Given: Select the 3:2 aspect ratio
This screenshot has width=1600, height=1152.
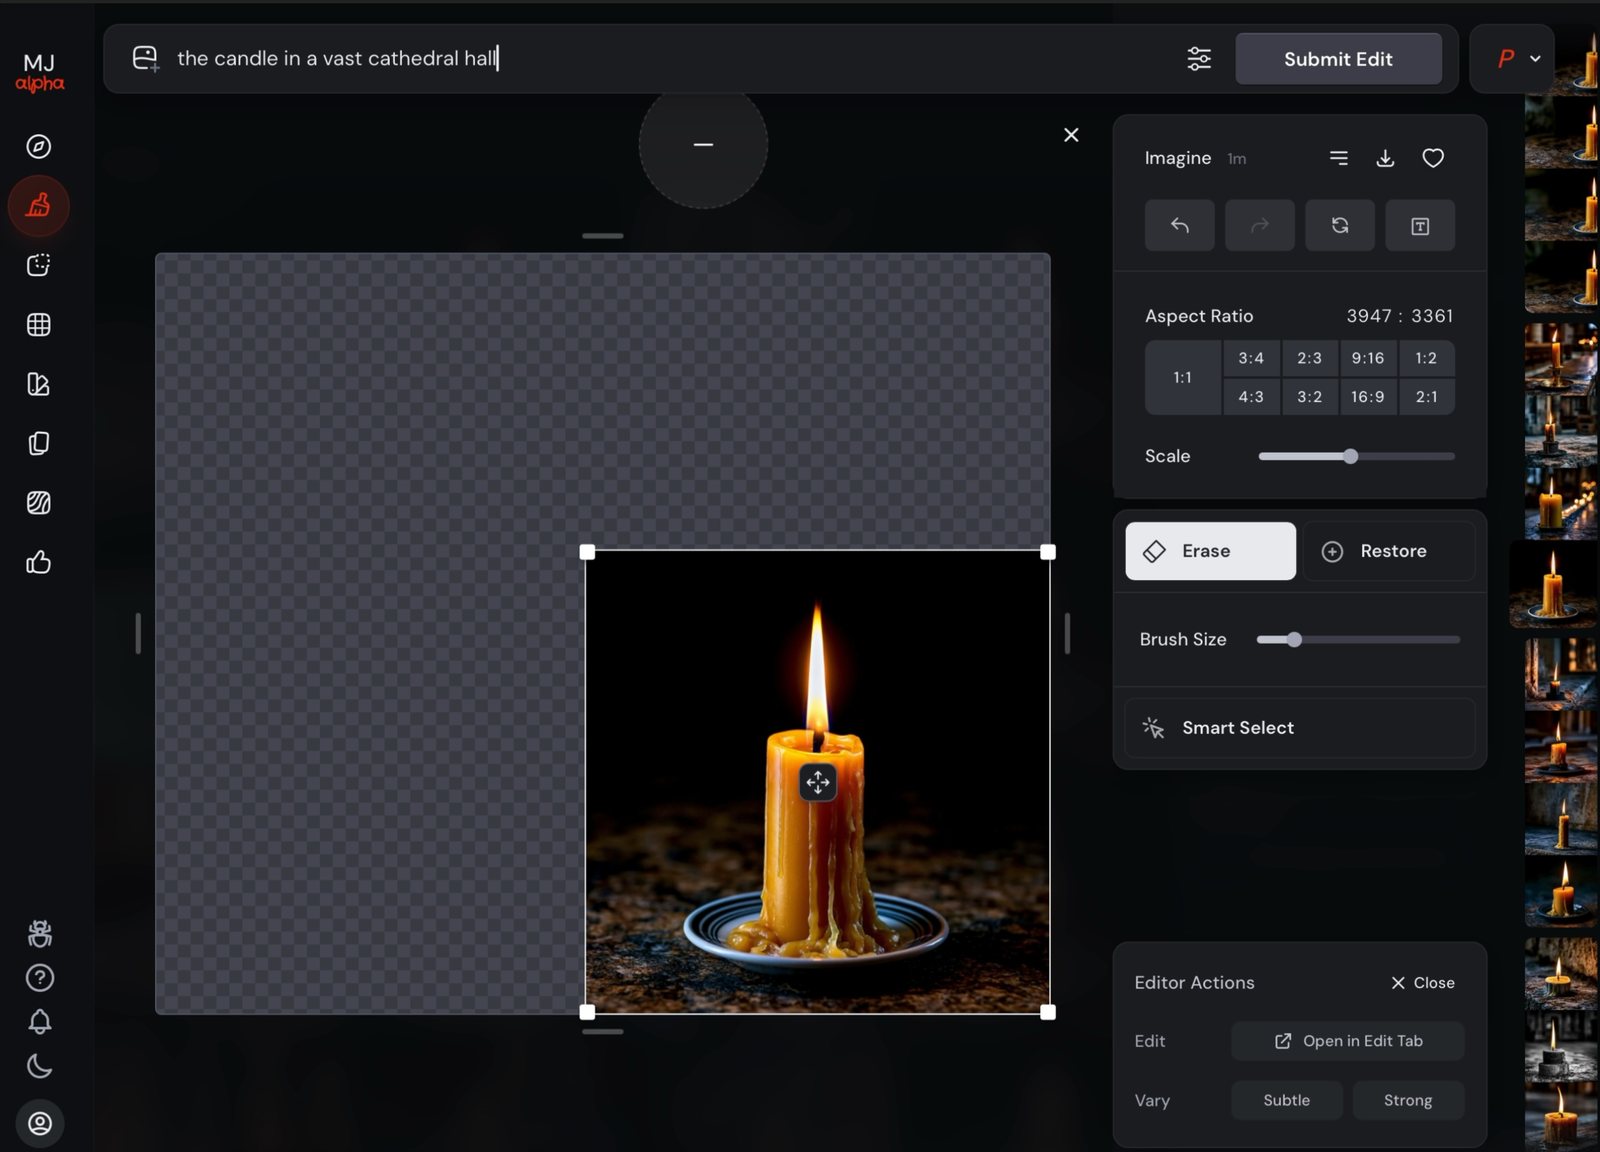Looking at the screenshot, I should [x=1310, y=397].
